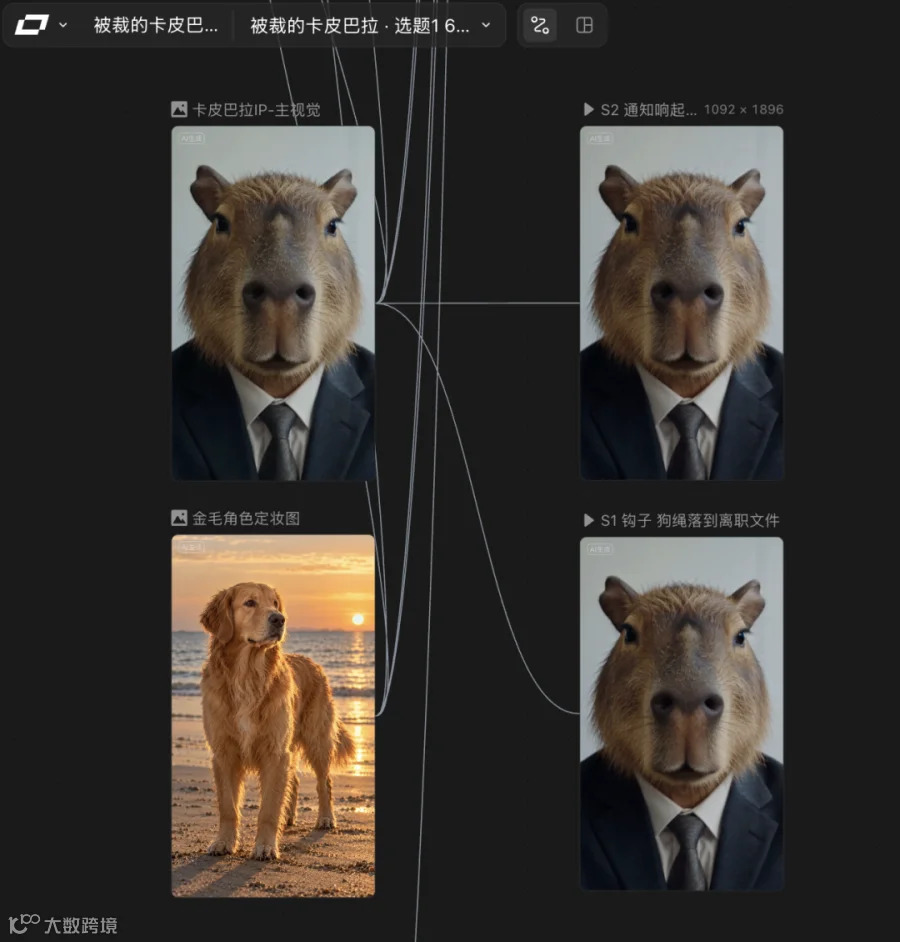Play the S1 钩子 video node
Image resolution: width=900 pixels, height=942 pixels.
[x=589, y=520]
